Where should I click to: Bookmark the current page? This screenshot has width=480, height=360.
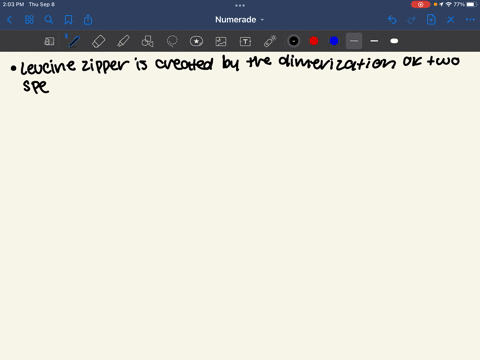pos(68,20)
